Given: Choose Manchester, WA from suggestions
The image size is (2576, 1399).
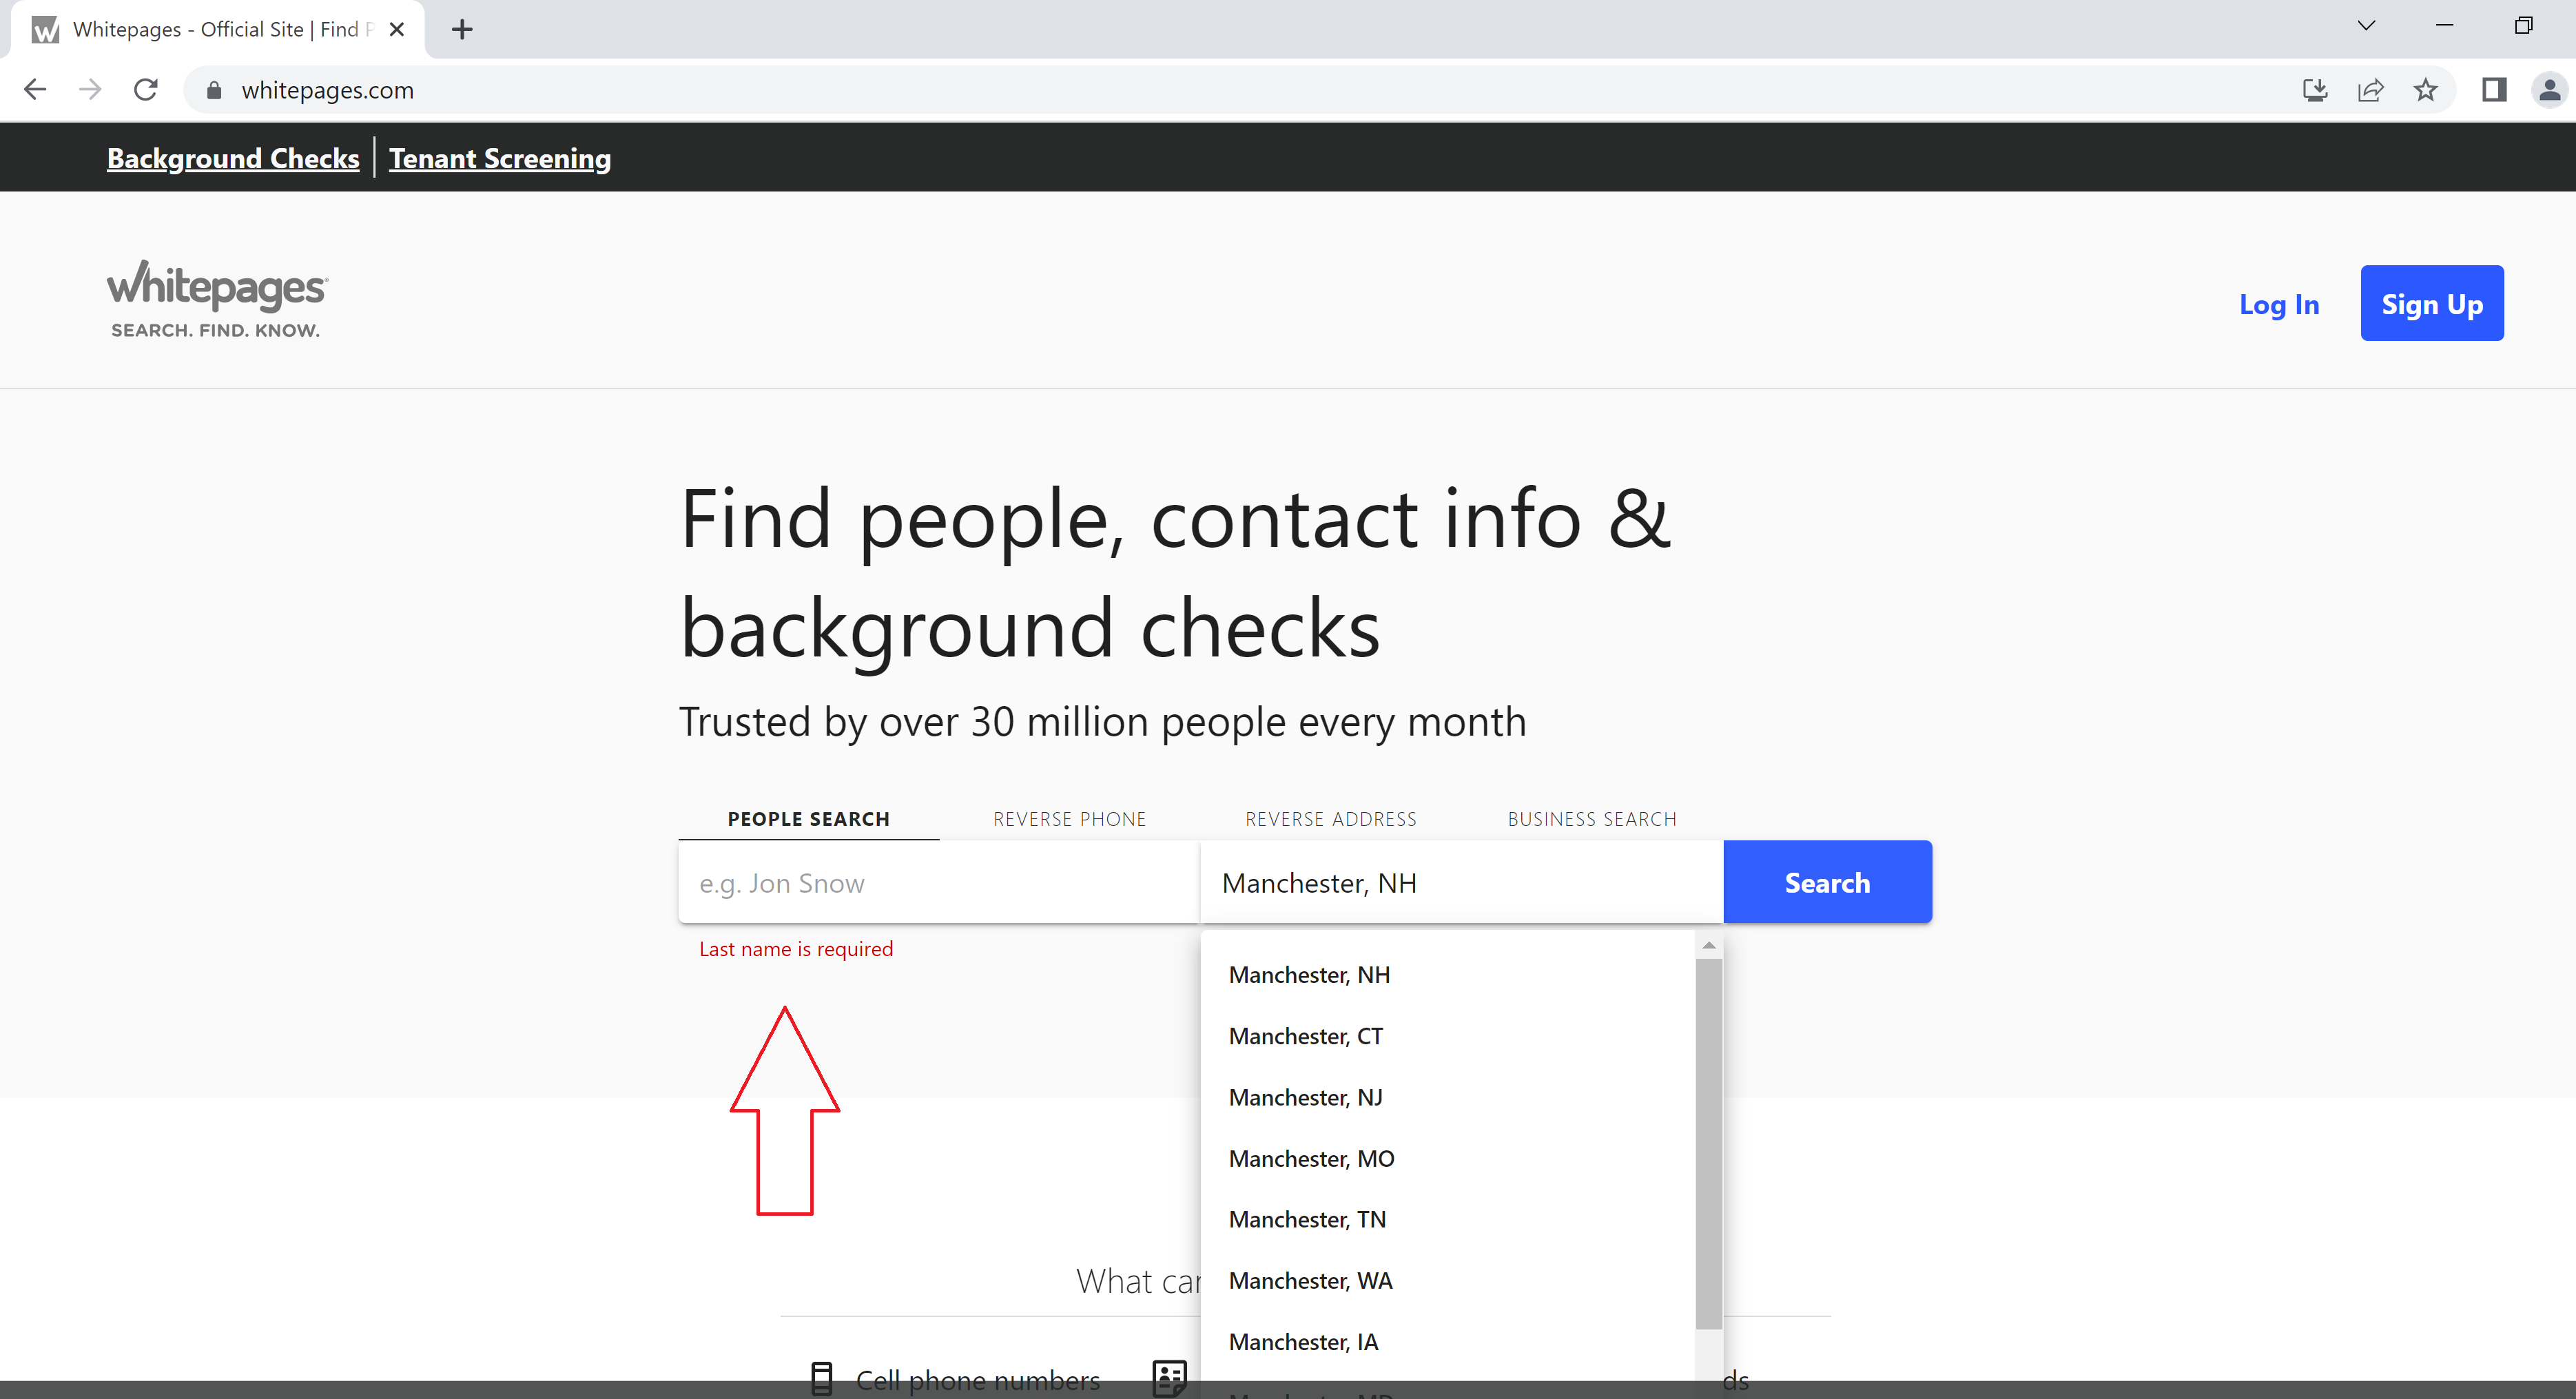Looking at the screenshot, I should click(1448, 1280).
